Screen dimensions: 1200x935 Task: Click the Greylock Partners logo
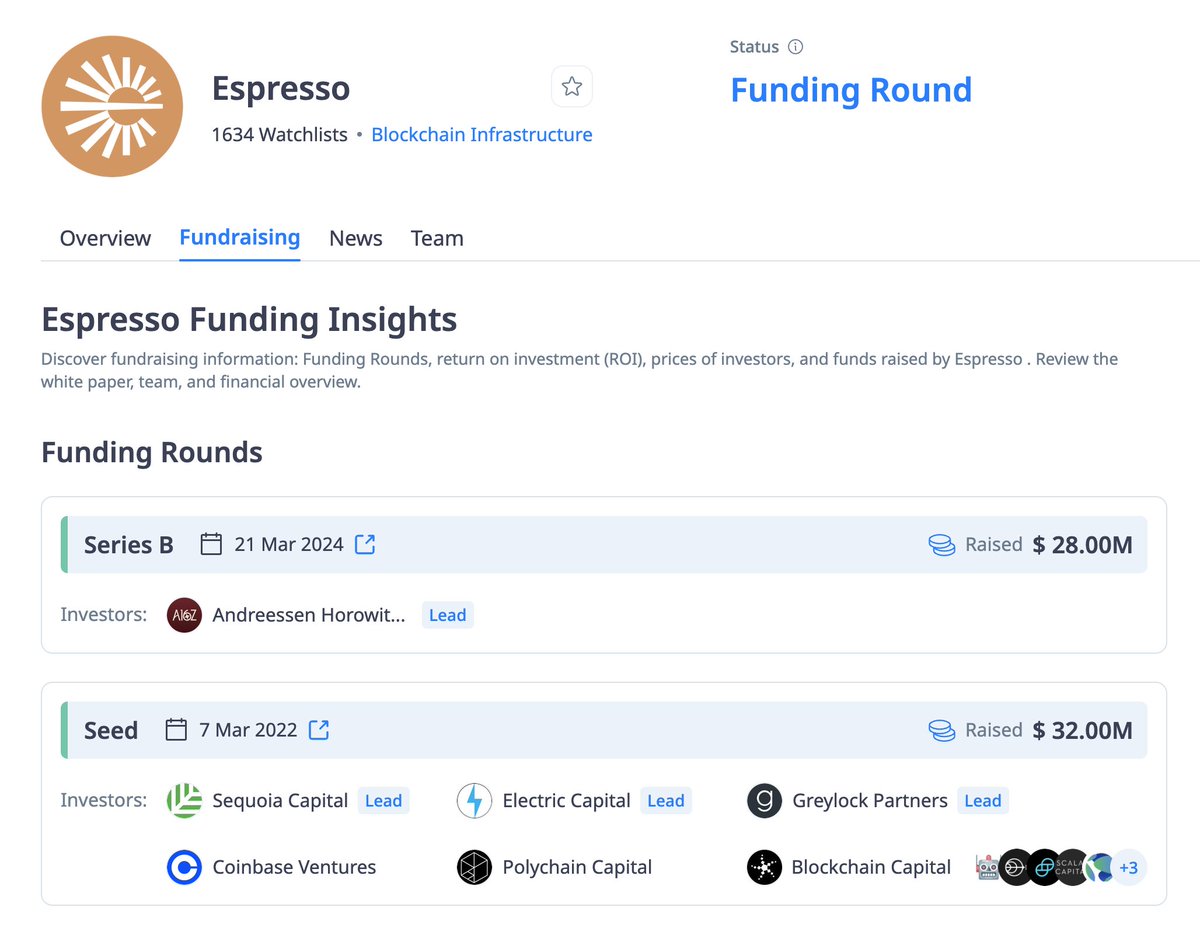pos(764,801)
